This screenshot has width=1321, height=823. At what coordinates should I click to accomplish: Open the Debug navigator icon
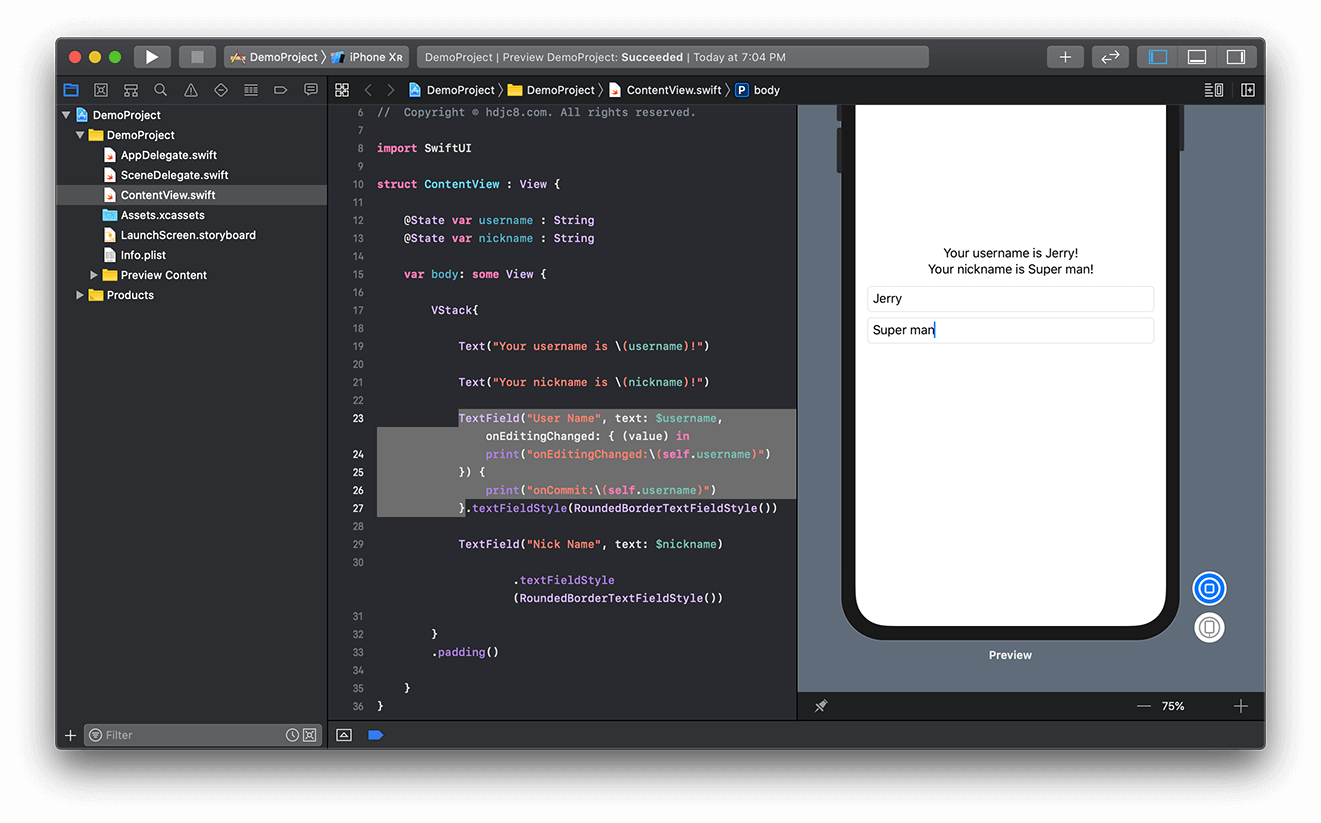click(251, 90)
